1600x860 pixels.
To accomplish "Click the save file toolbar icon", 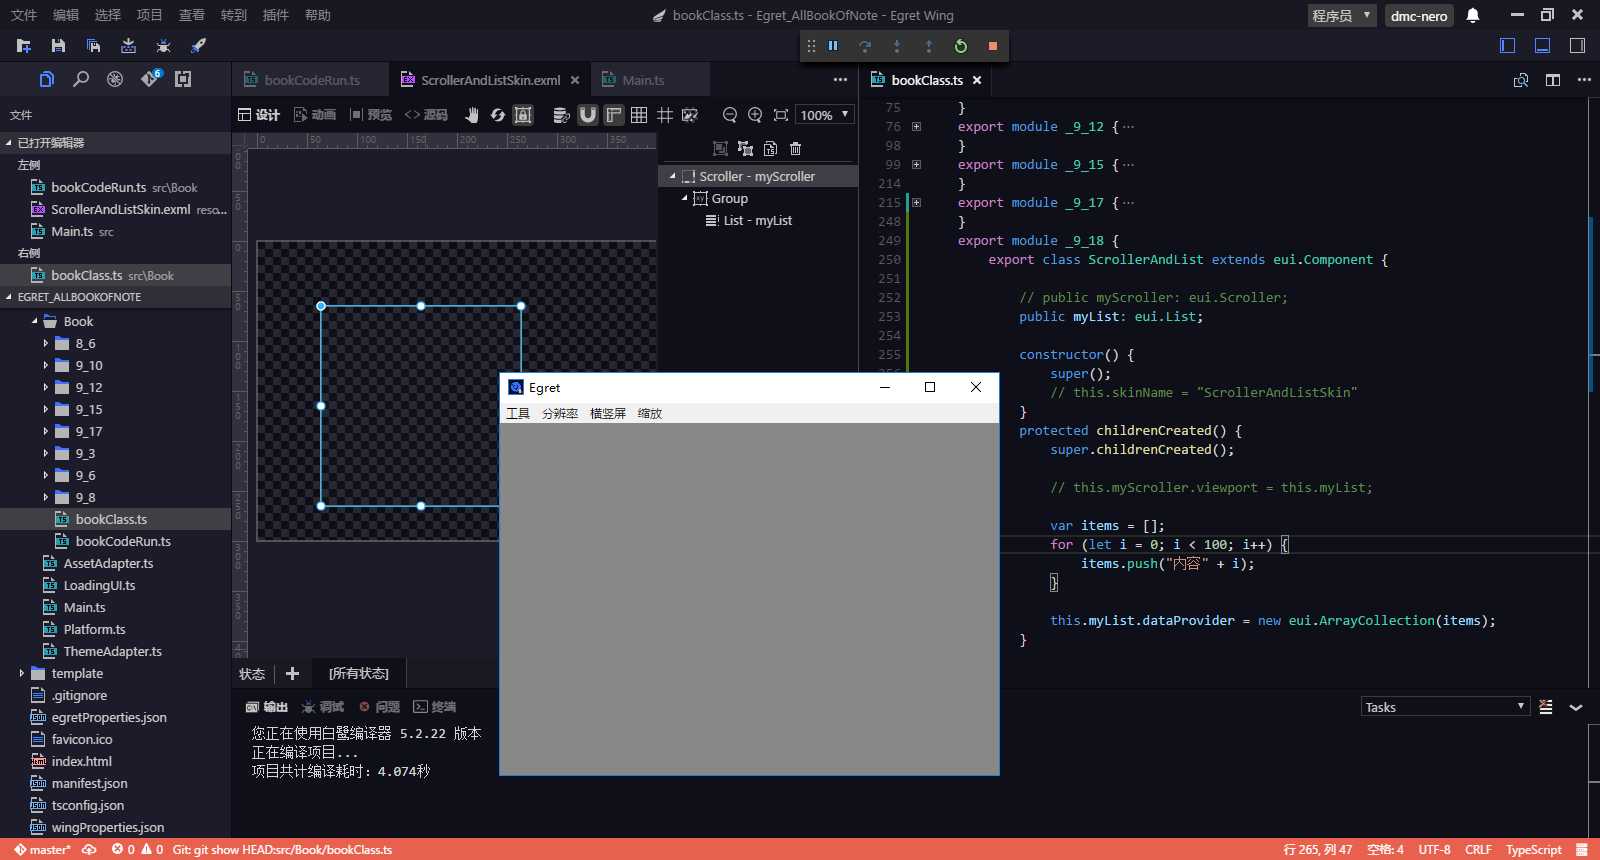I will coord(58,46).
